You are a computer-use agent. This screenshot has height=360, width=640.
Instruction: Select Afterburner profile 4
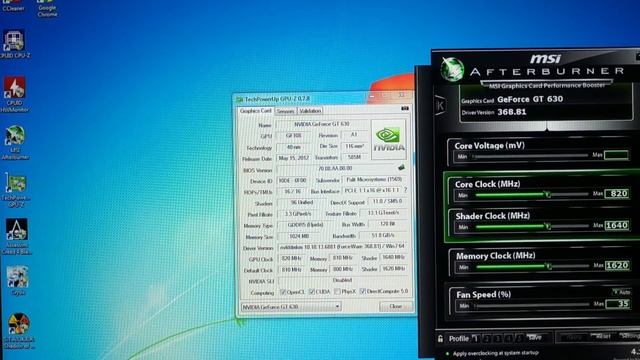509,338
